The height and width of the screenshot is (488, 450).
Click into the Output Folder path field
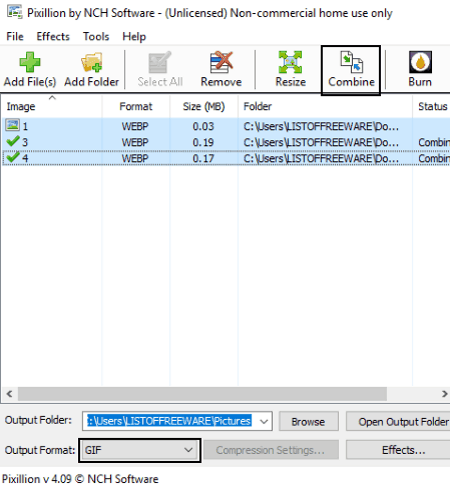pos(169,421)
